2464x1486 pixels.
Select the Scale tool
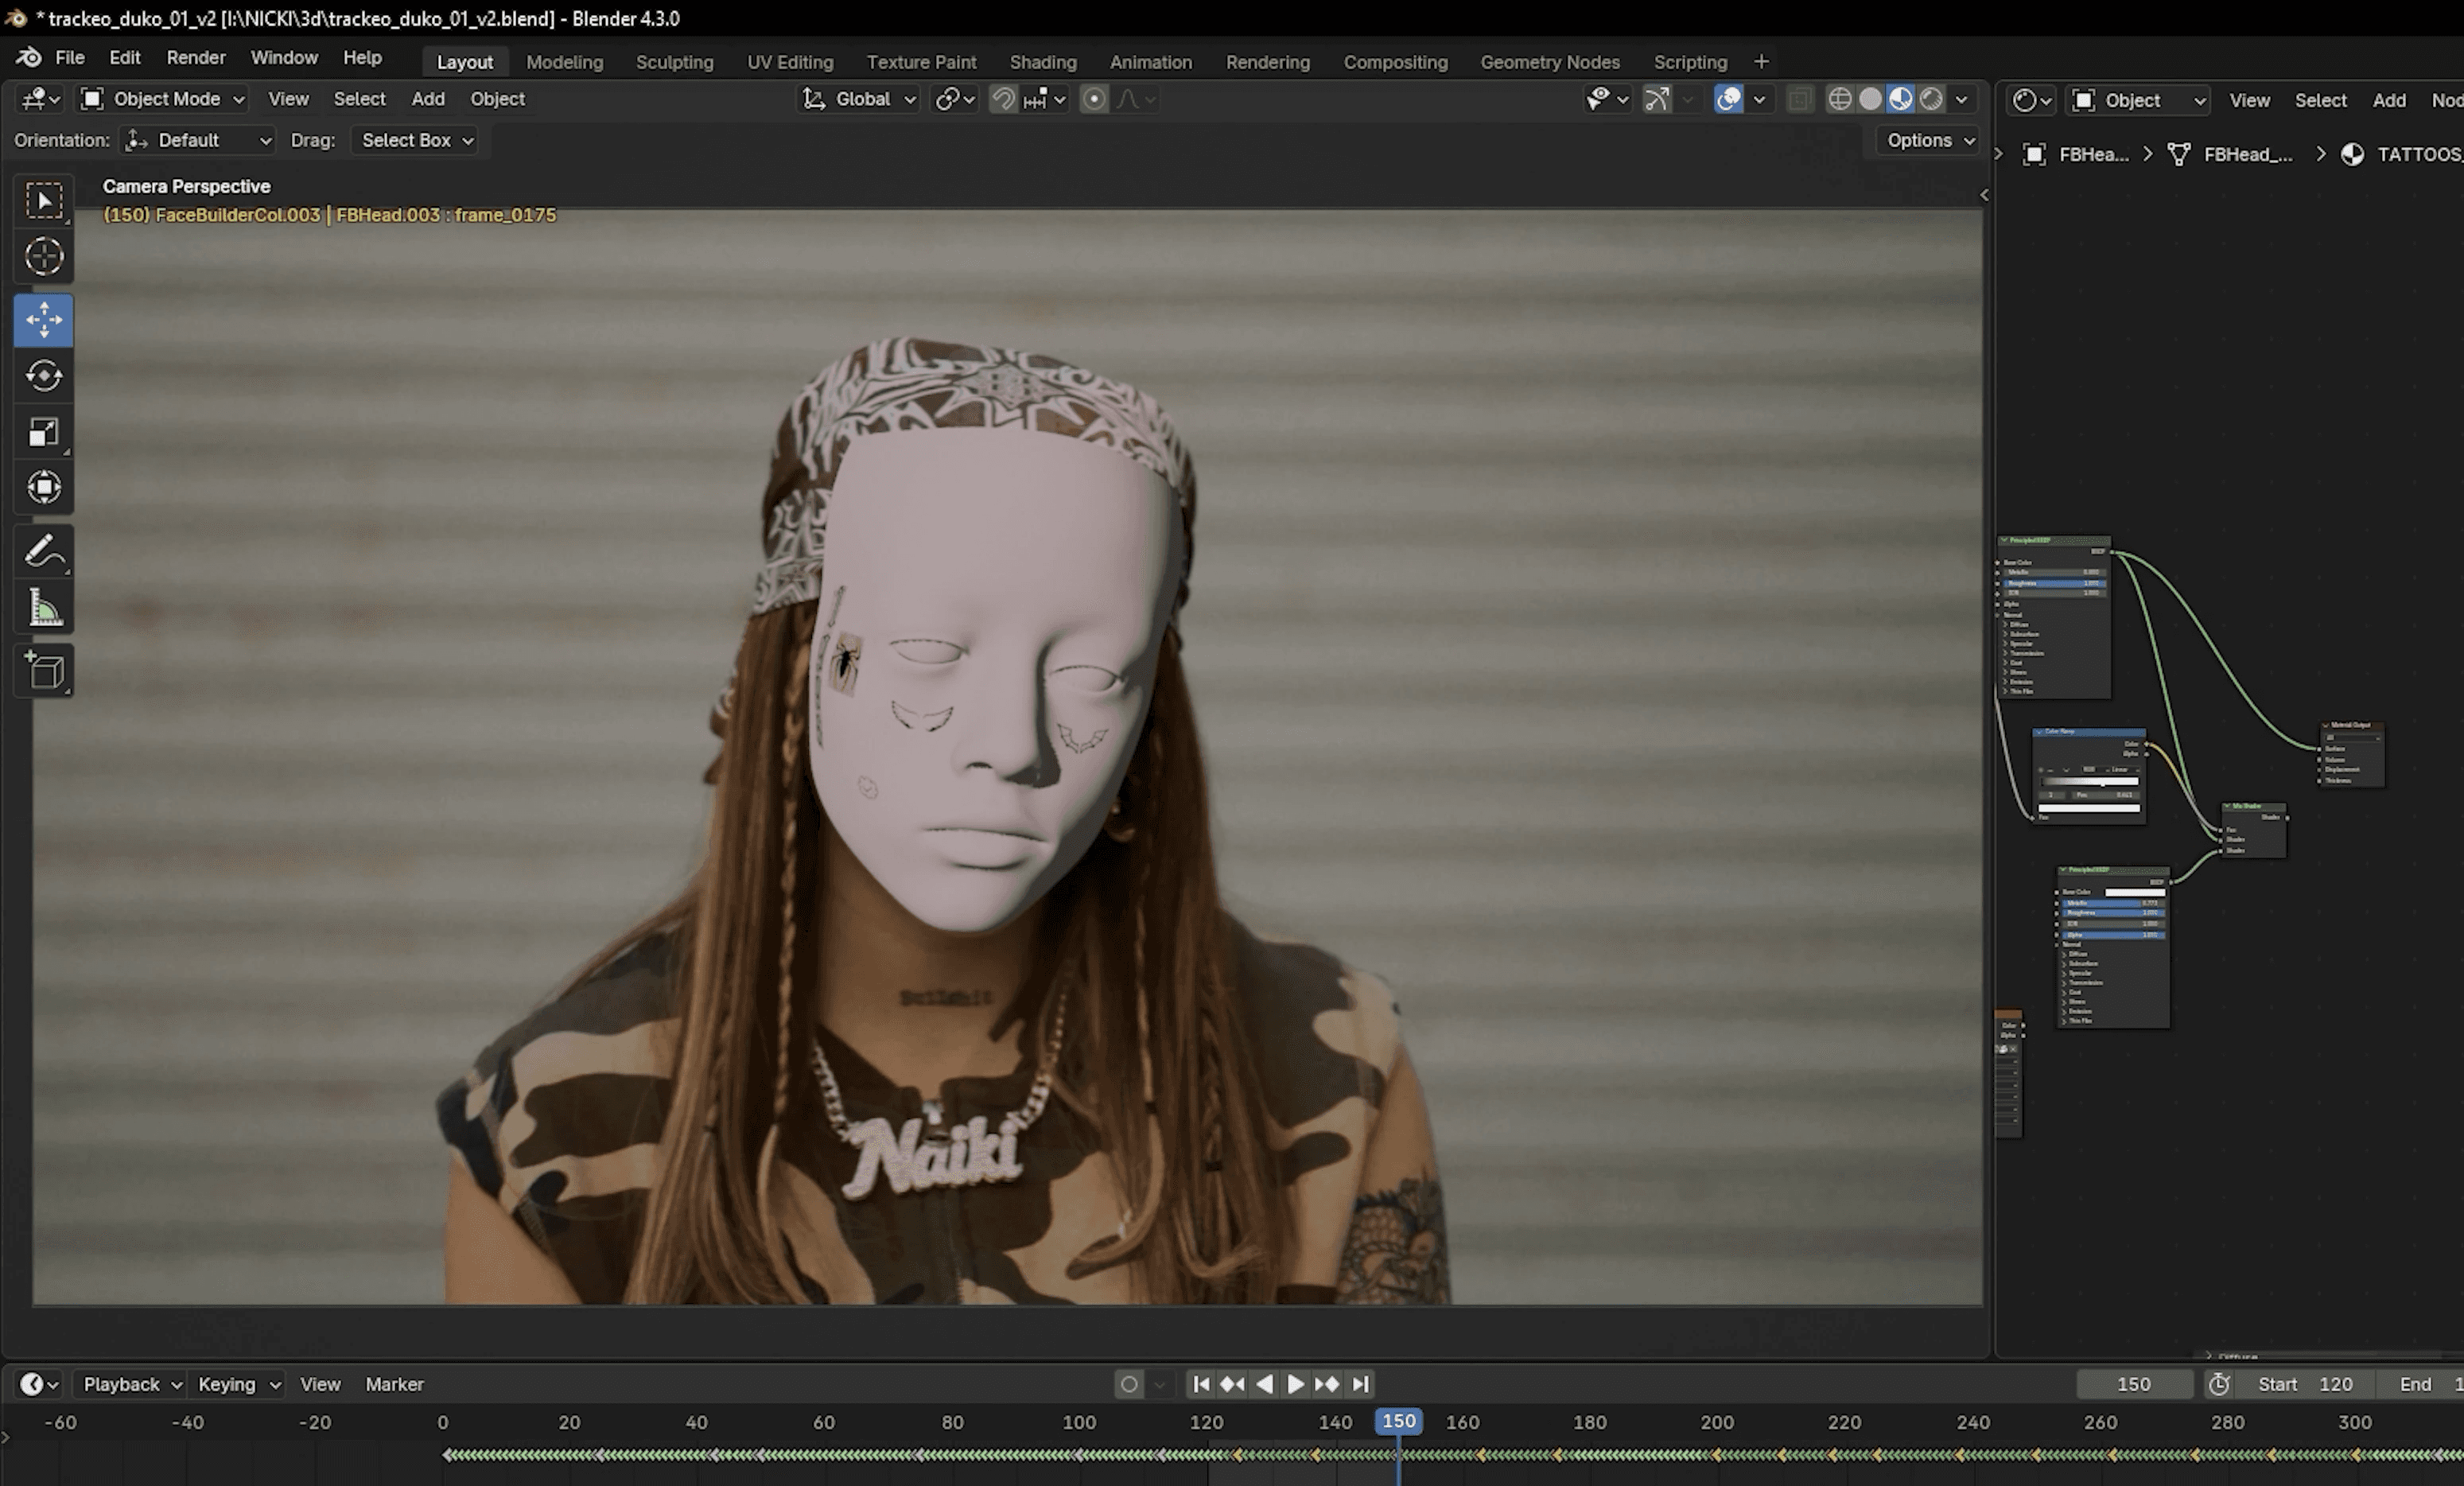click(x=44, y=432)
